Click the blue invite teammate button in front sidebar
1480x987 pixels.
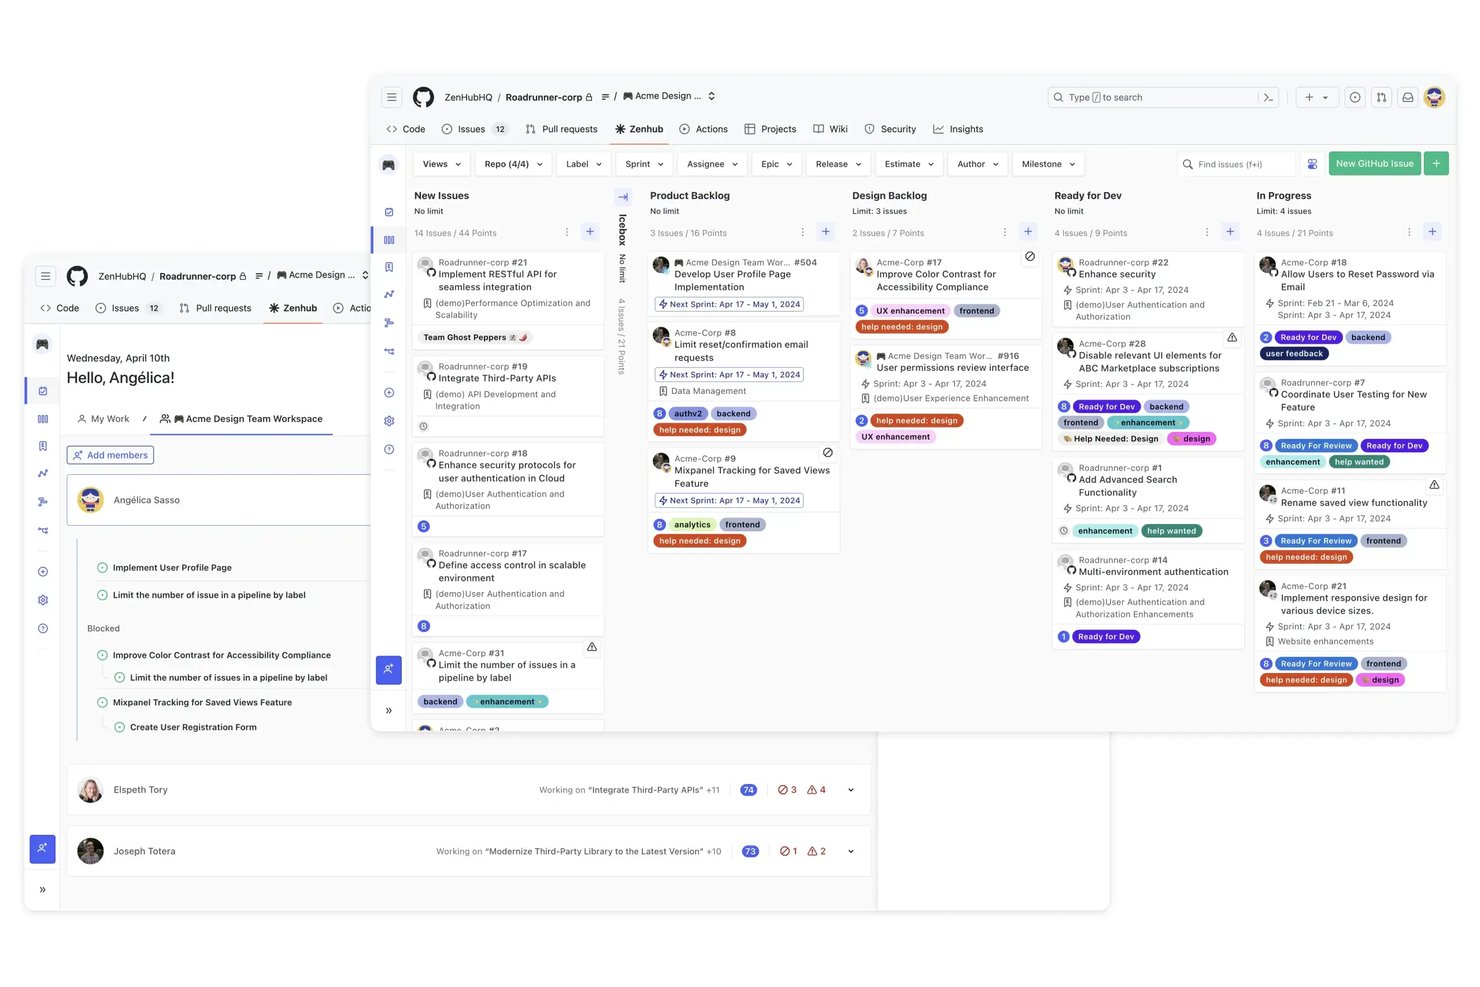389,670
